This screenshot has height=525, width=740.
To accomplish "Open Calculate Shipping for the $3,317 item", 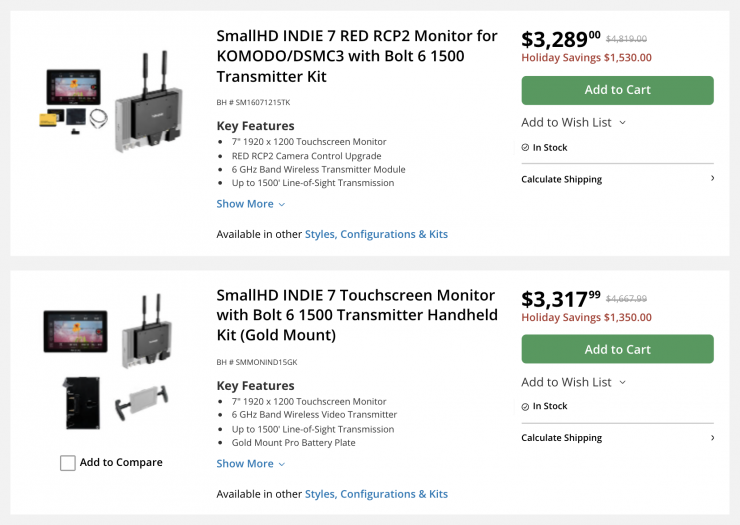I will (x=561, y=438).
